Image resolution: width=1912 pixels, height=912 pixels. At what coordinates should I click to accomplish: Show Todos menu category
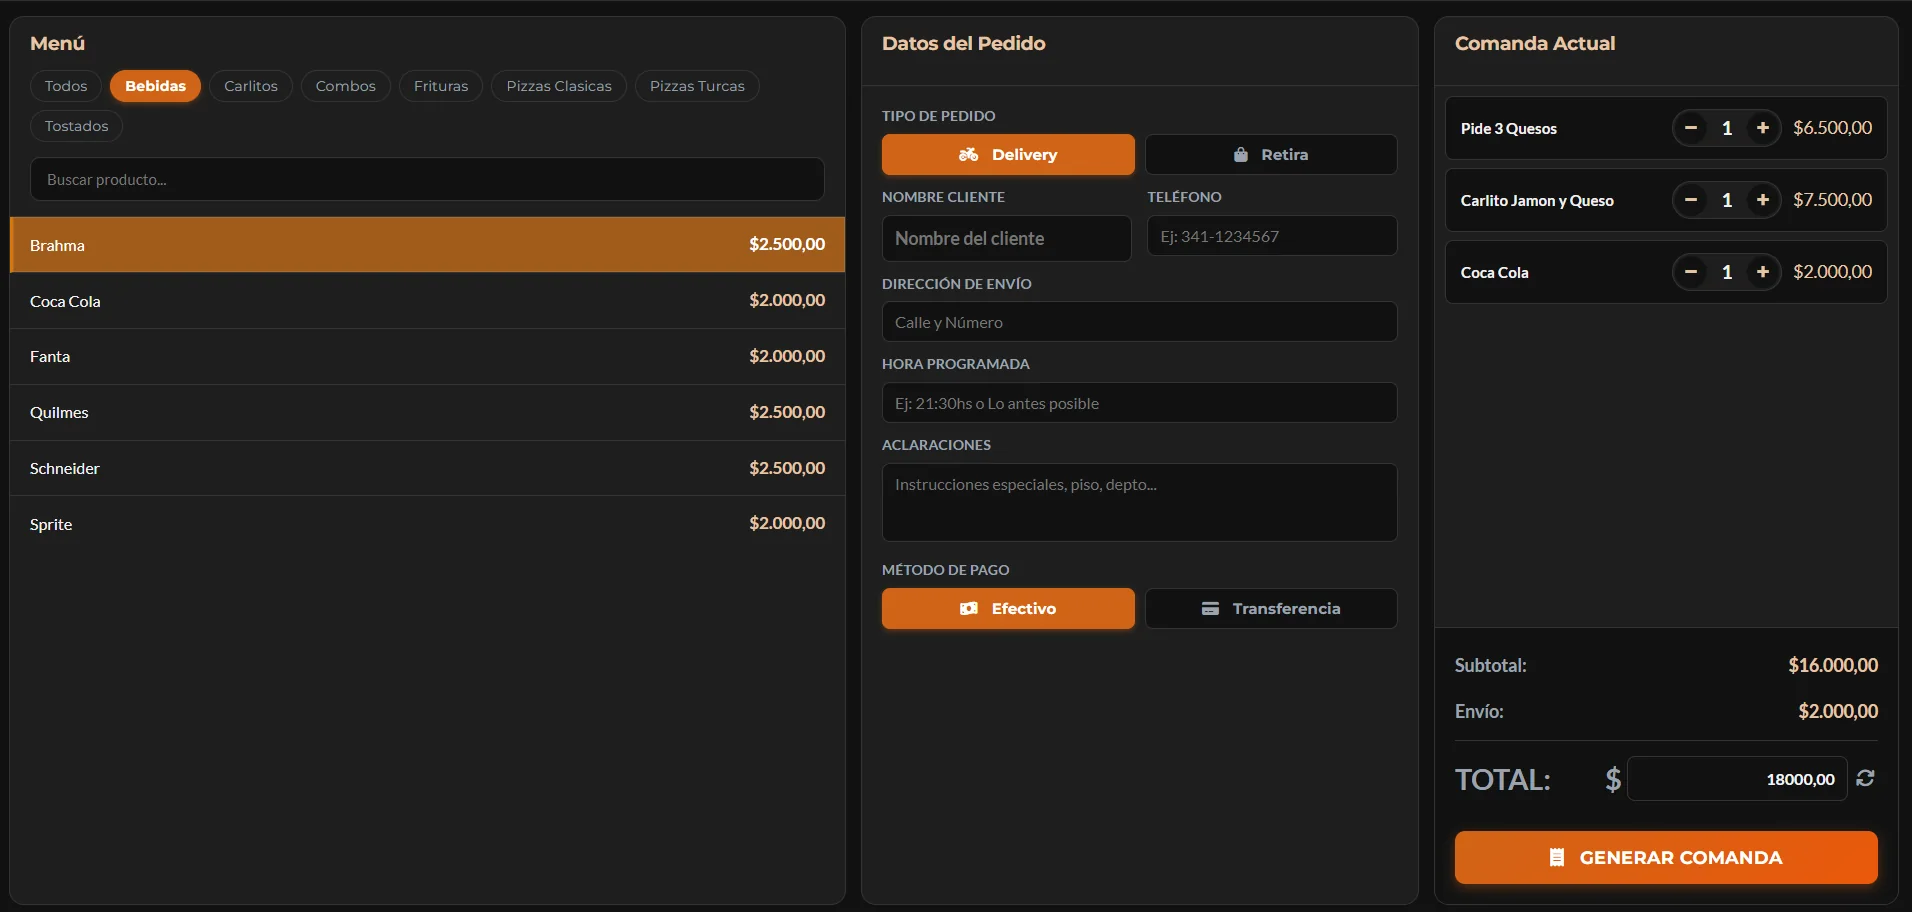pyautogui.click(x=66, y=86)
